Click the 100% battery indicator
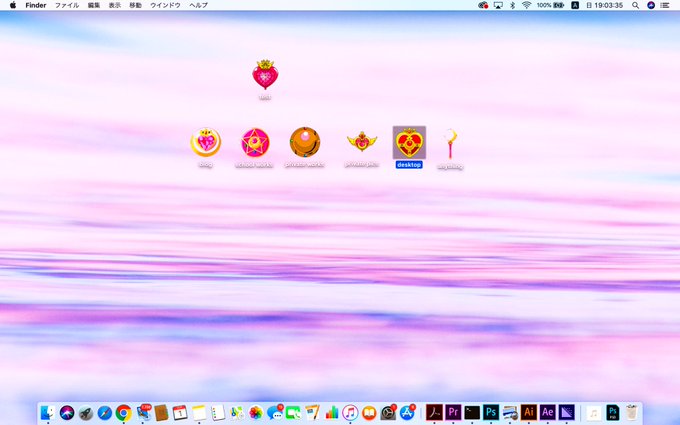 point(550,5)
